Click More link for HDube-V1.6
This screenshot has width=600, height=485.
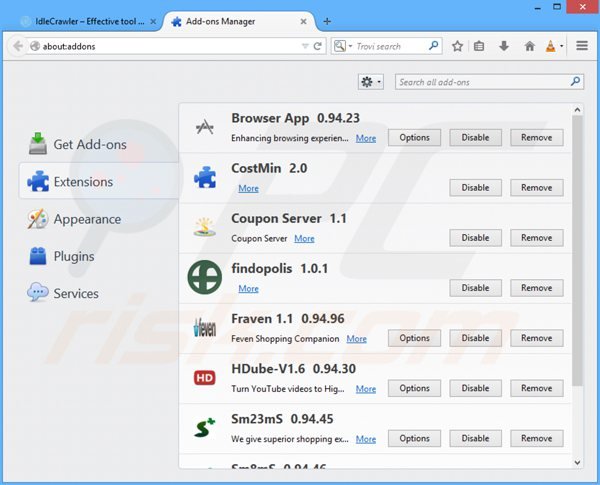pyautogui.click(x=366, y=389)
